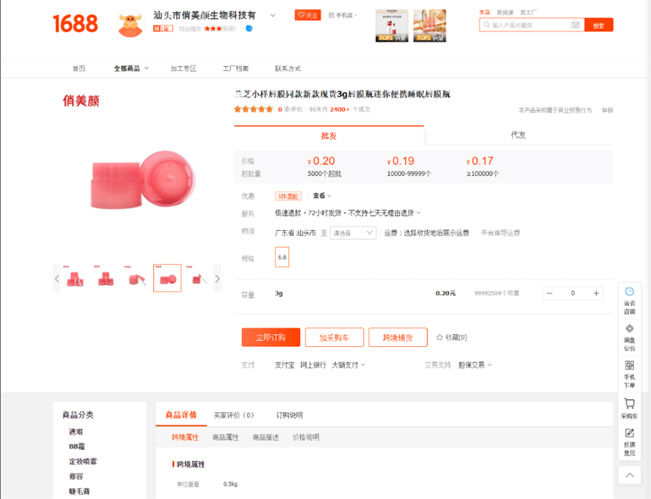Select the highlighted fourth product thumbnail
Viewport: 651px width, 499px height.
click(x=167, y=278)
